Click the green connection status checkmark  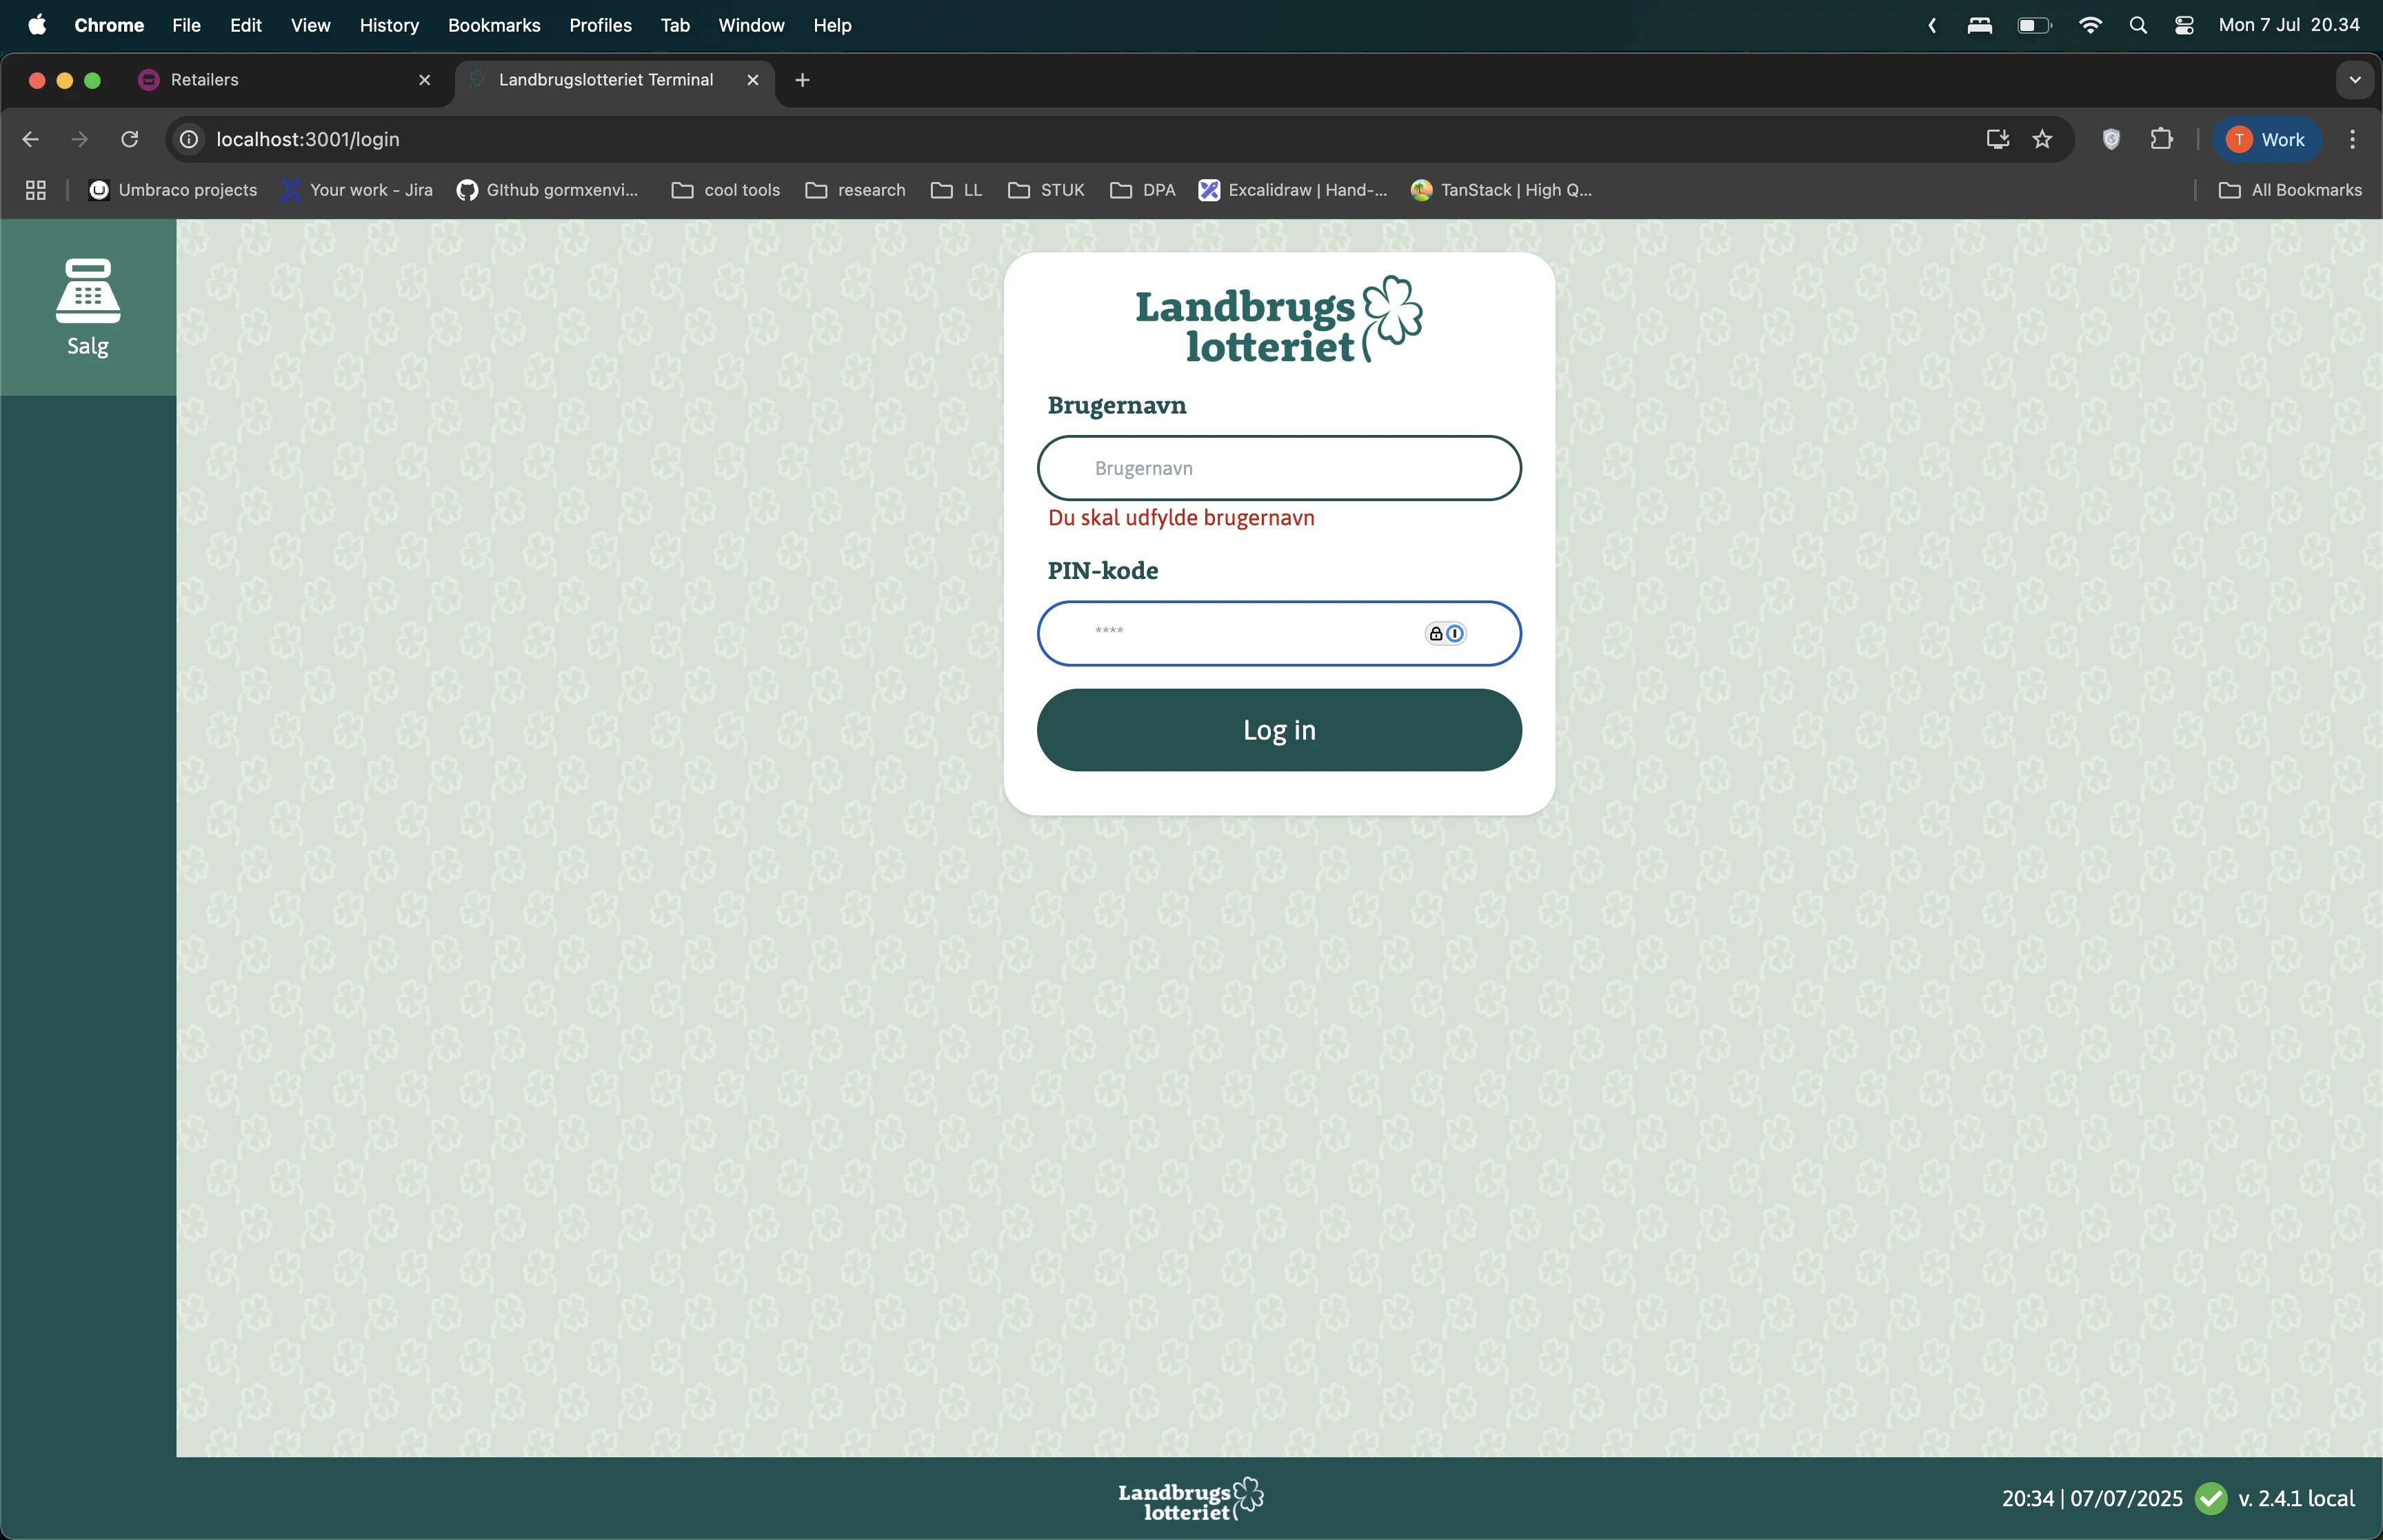point(2211,1498)
